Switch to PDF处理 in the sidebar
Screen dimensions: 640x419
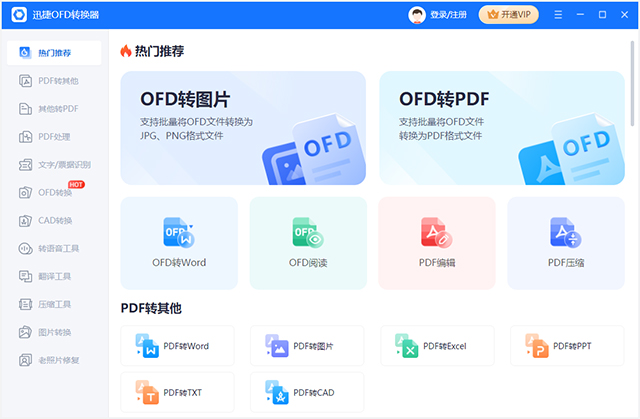coord(54,137)
